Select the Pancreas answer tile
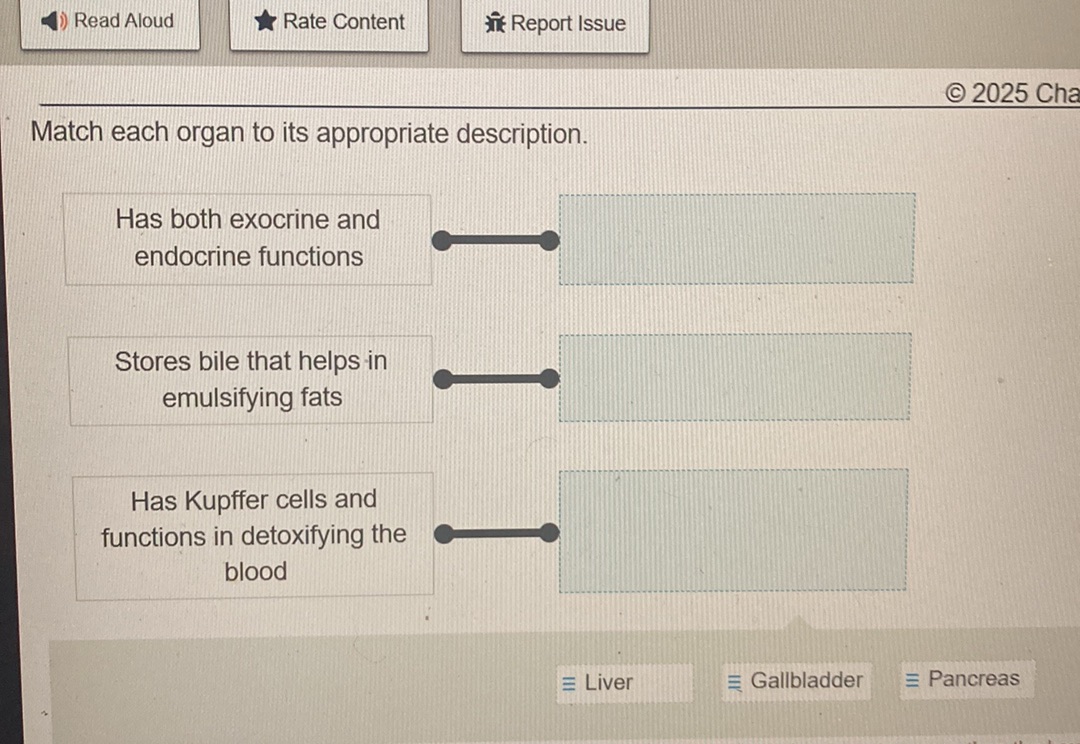This screenshot has height=744, width=1080. pos(967,679)
